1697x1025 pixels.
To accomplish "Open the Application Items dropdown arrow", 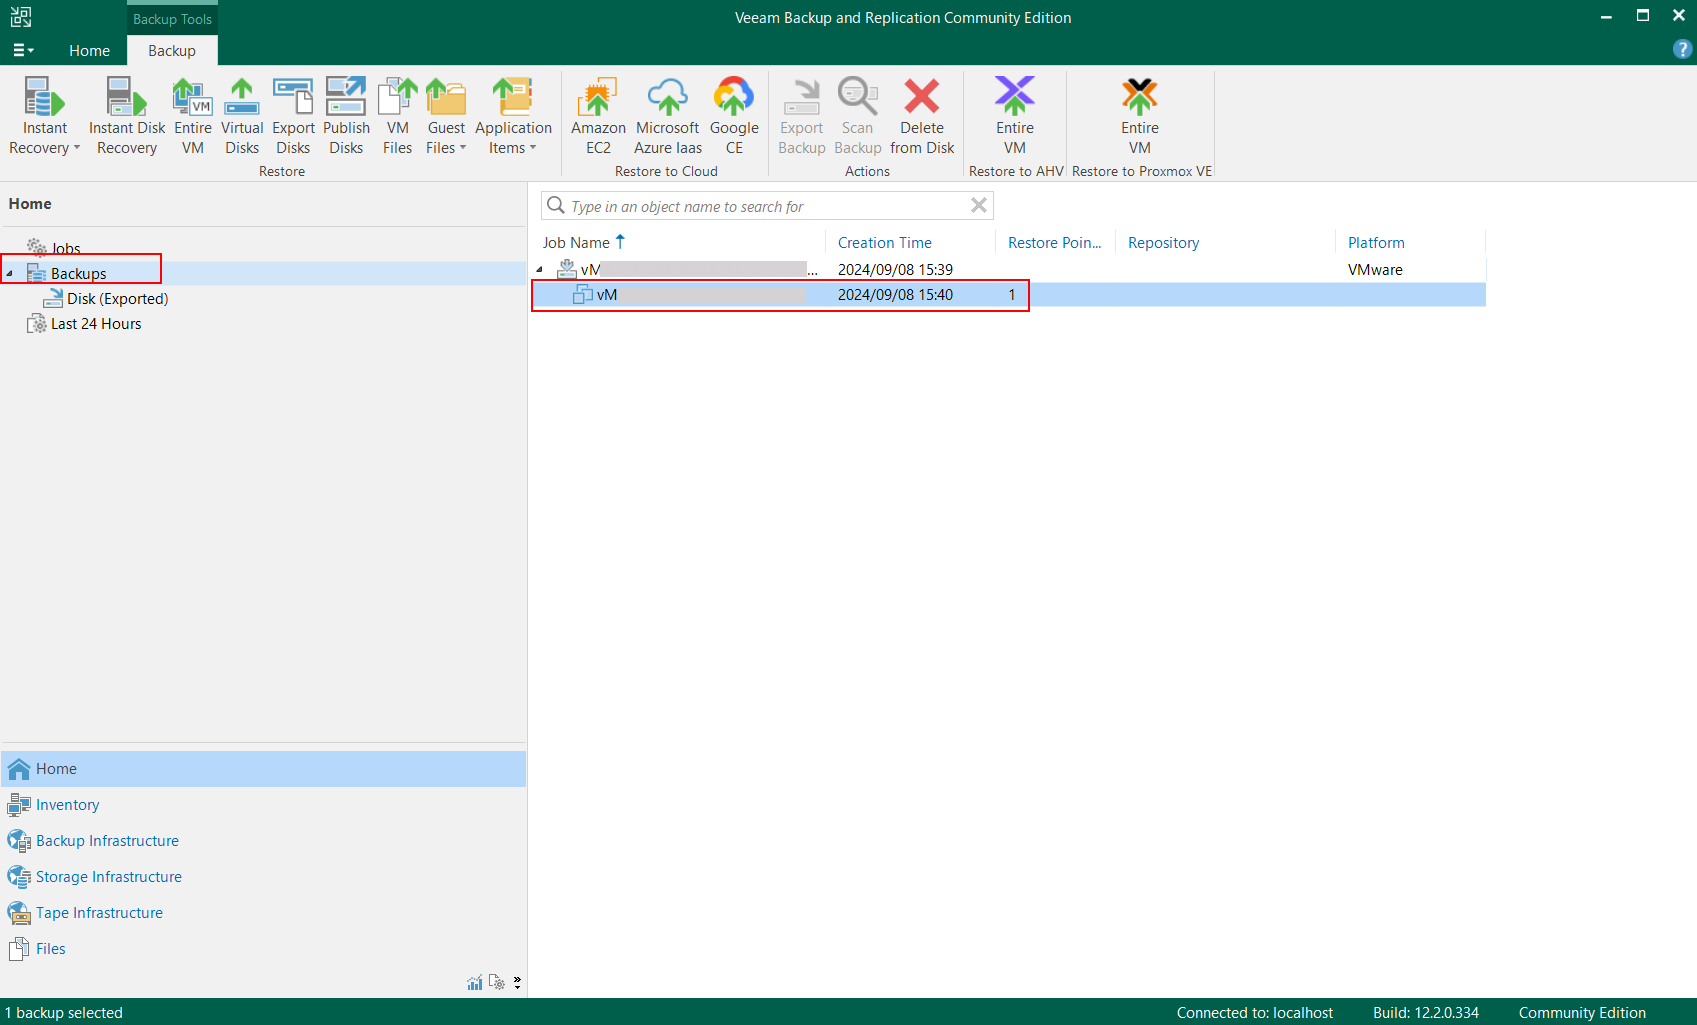I will click(533, 148).
